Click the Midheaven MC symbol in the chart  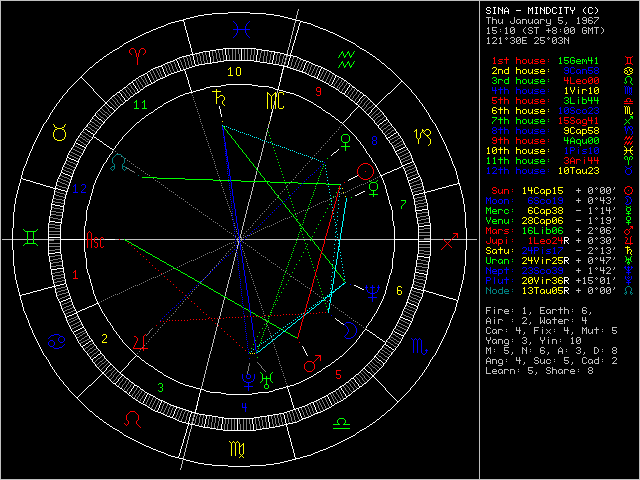[273, 100]
